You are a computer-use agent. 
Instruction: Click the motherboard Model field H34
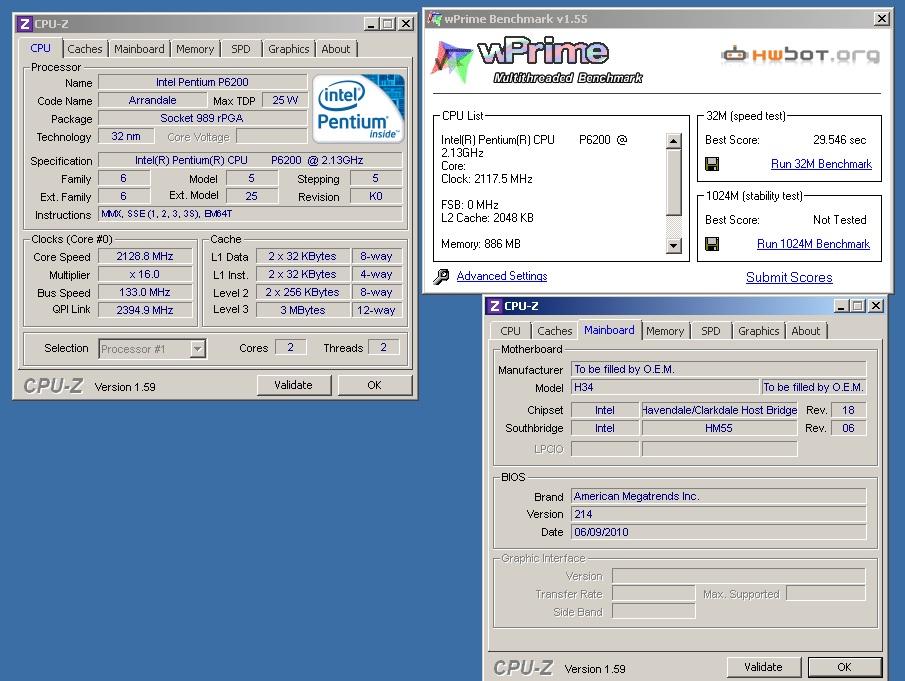(665, 387)
